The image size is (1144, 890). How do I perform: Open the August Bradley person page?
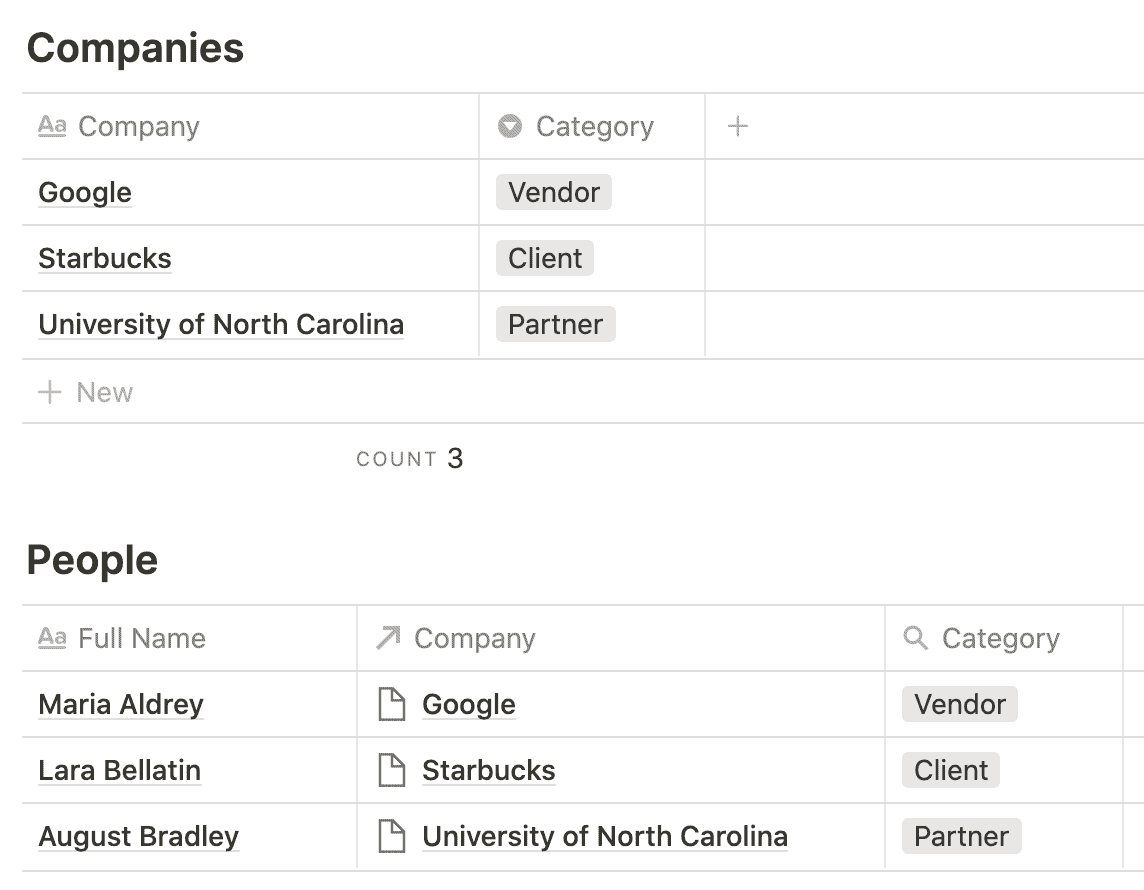pos(139,837)
